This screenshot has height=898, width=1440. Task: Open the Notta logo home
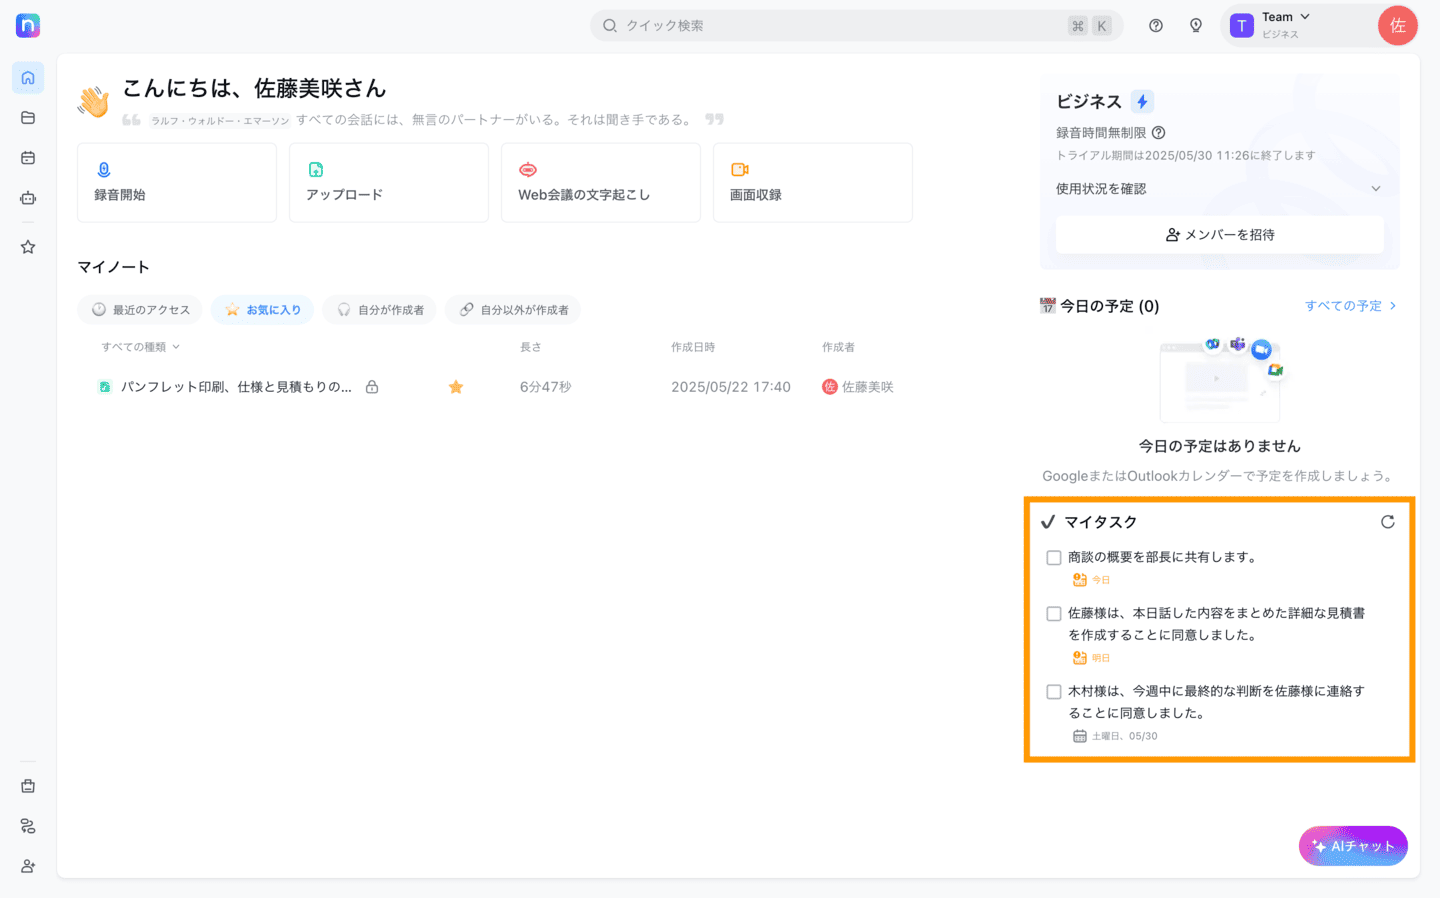pos(28,26)
